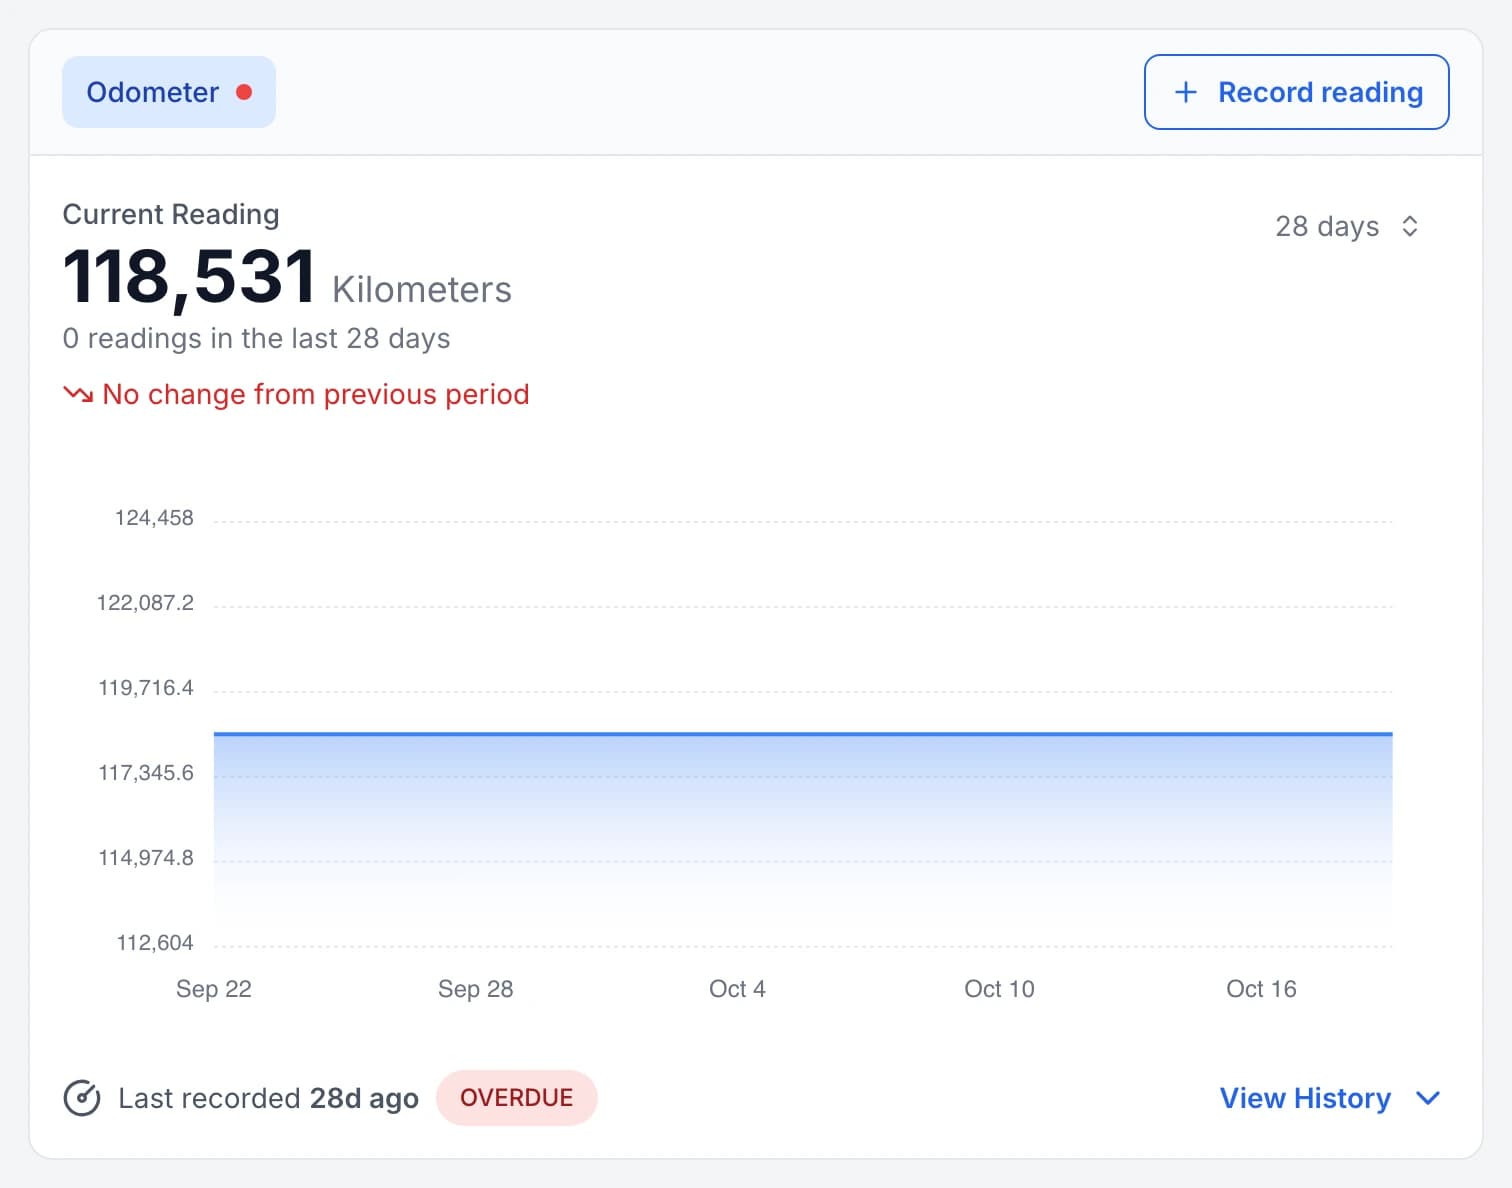Click the up-down chevrons beside 28 days
1512x1188 pixels.
pos(1410,226)
